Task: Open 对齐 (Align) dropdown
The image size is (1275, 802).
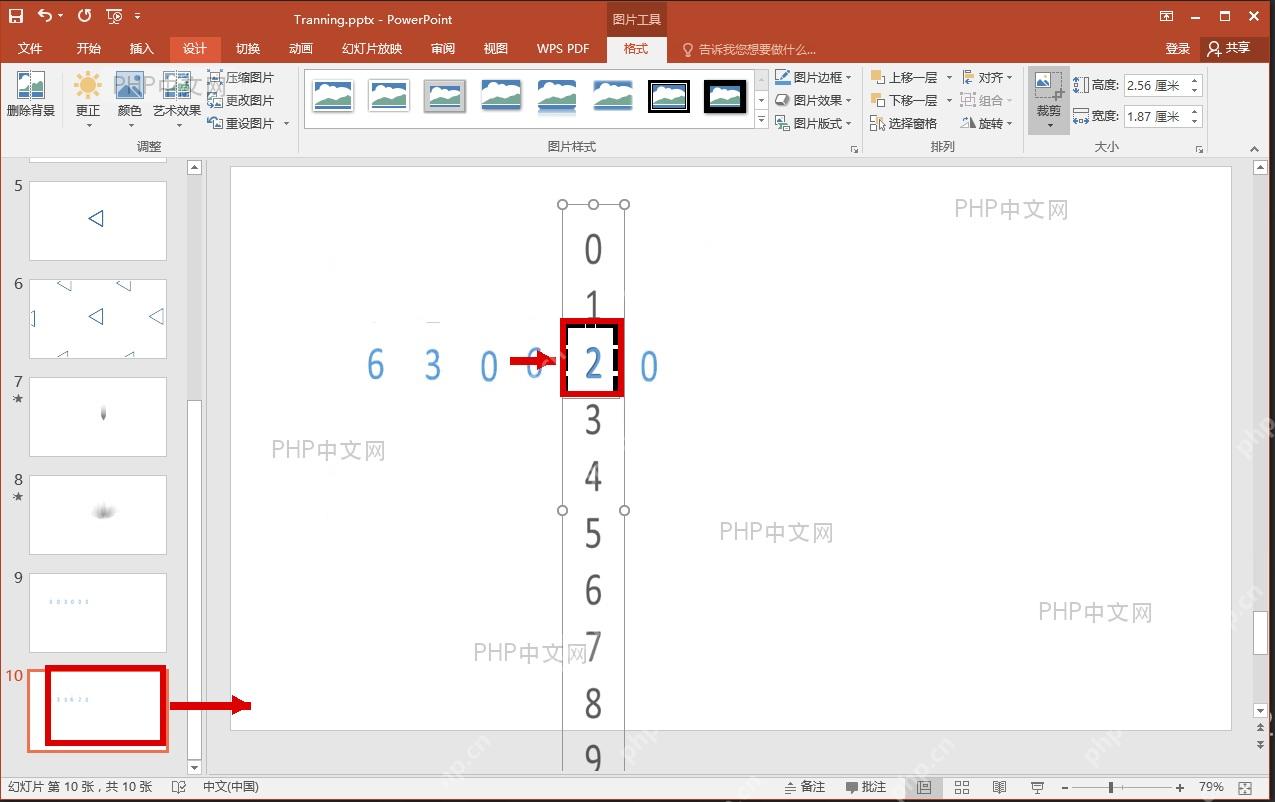Action: pos(987,77)
